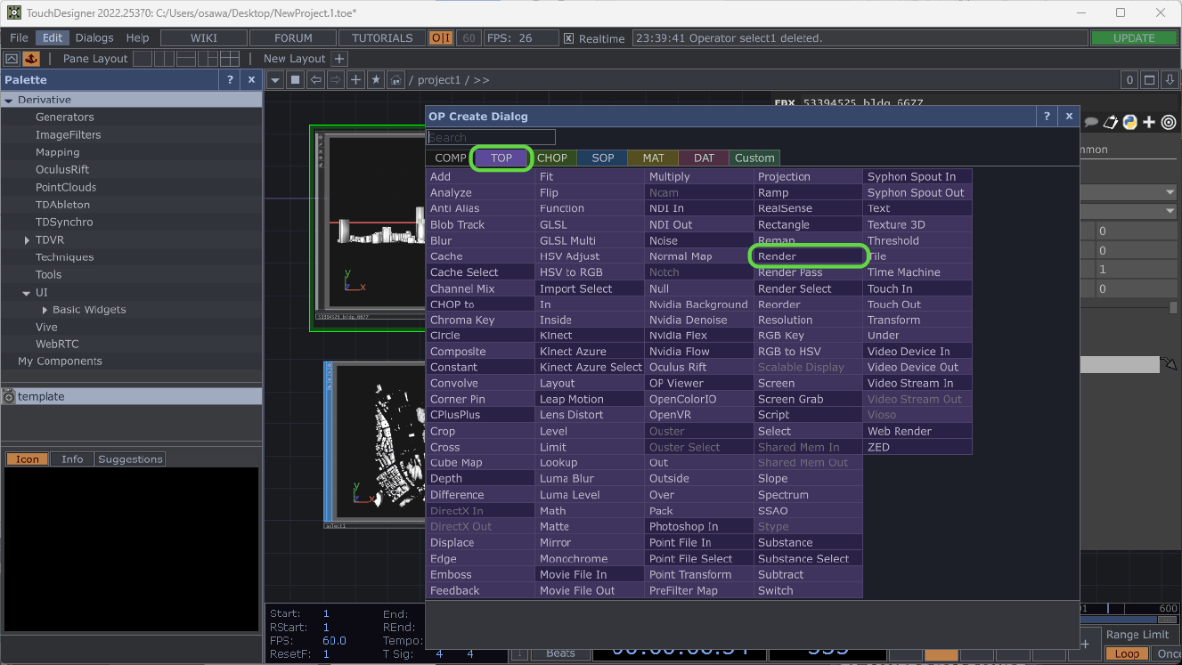Image resolution: width=1182 pixels, height=665 pixels.
Task: Open the TUTORIALS link button
Action: pyautogui.click(x=382, y=38)
